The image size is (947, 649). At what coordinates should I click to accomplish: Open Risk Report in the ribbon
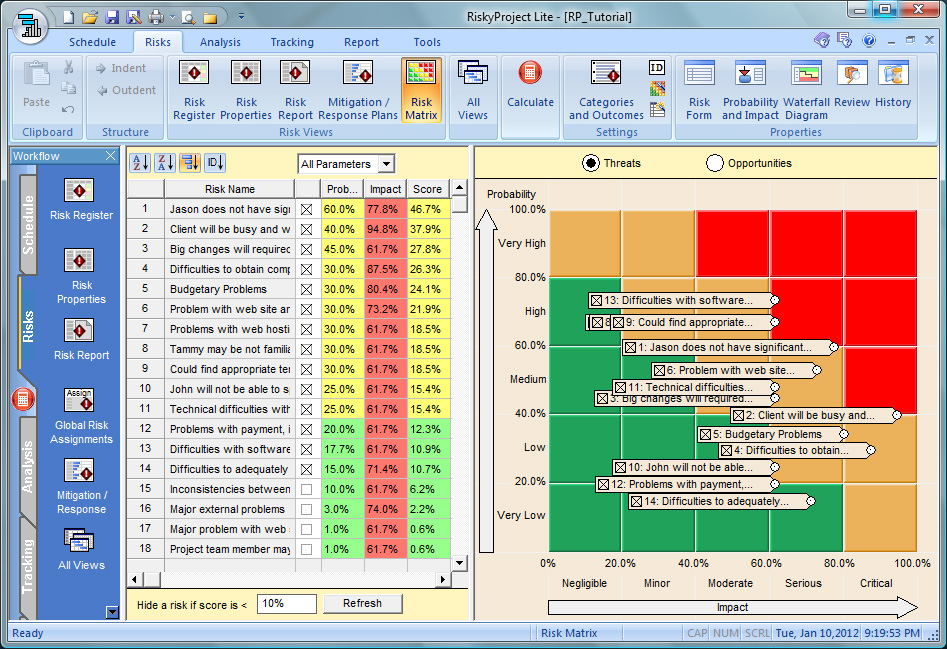coord(295,90)
